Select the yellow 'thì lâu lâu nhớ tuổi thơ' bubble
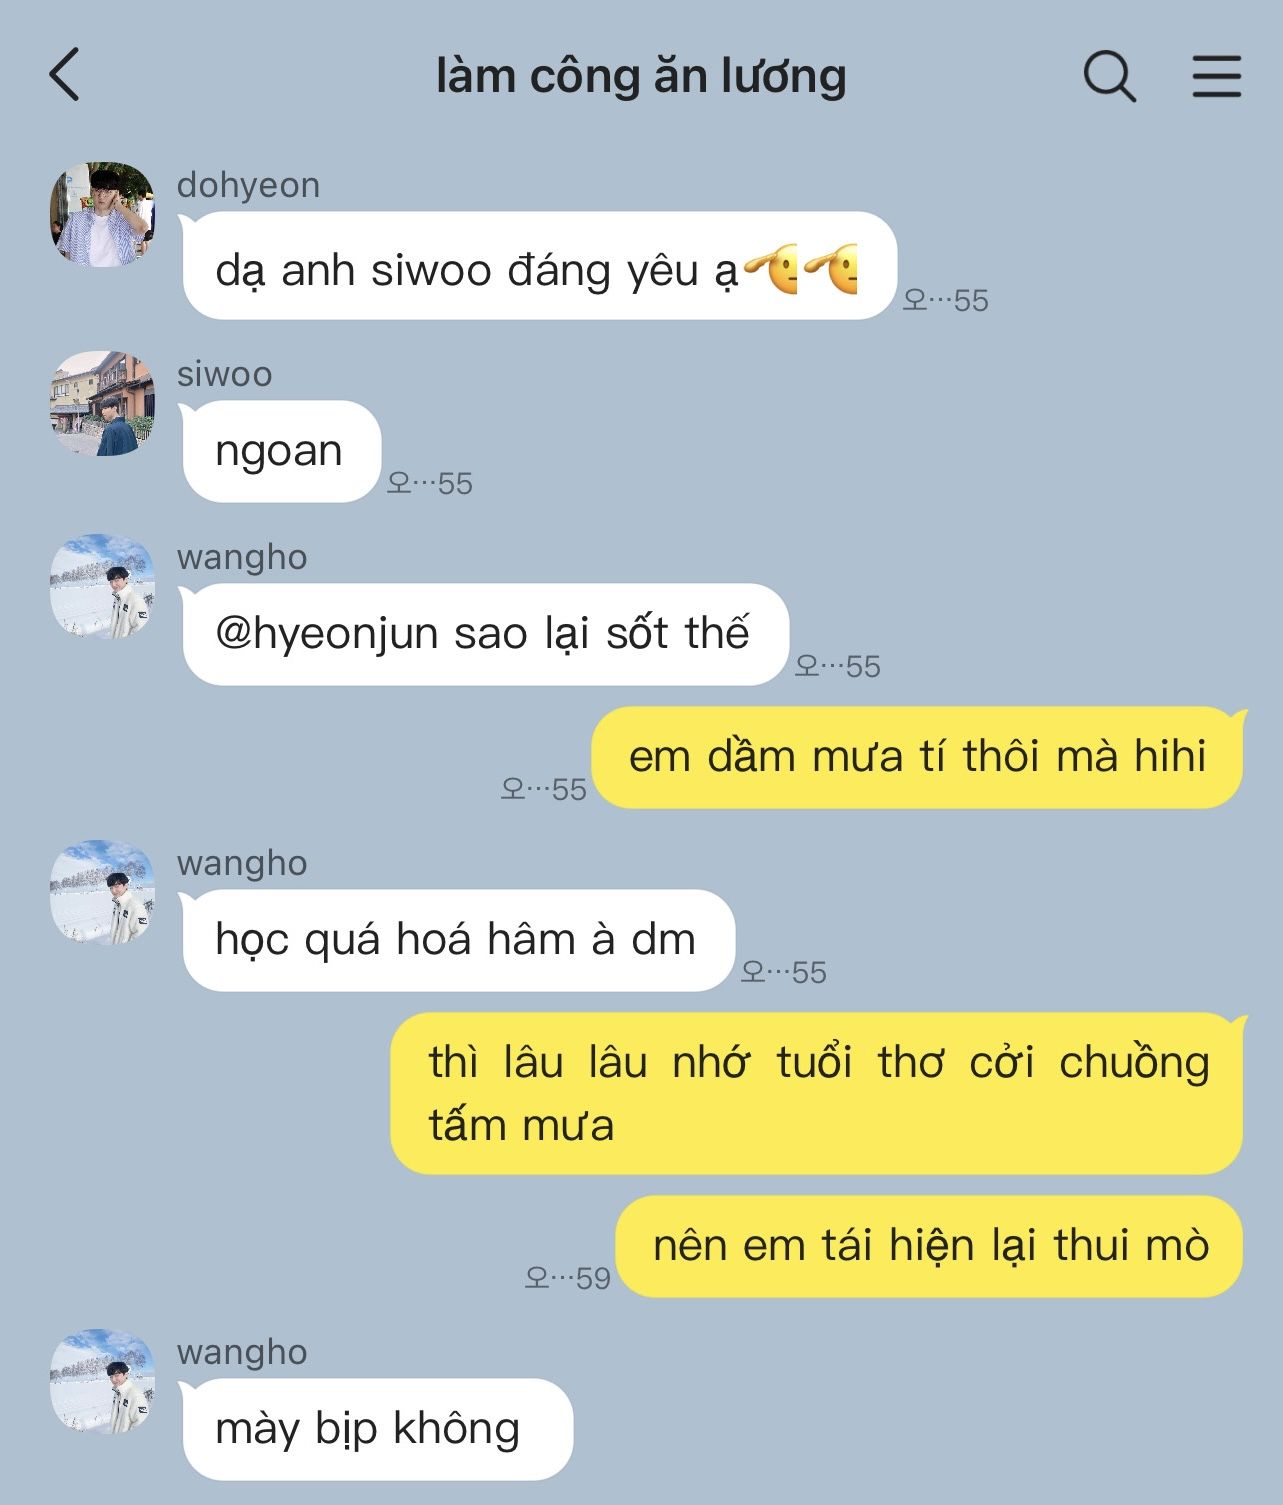The width and height of the screenshot is (1283, 1505). 816,1093
